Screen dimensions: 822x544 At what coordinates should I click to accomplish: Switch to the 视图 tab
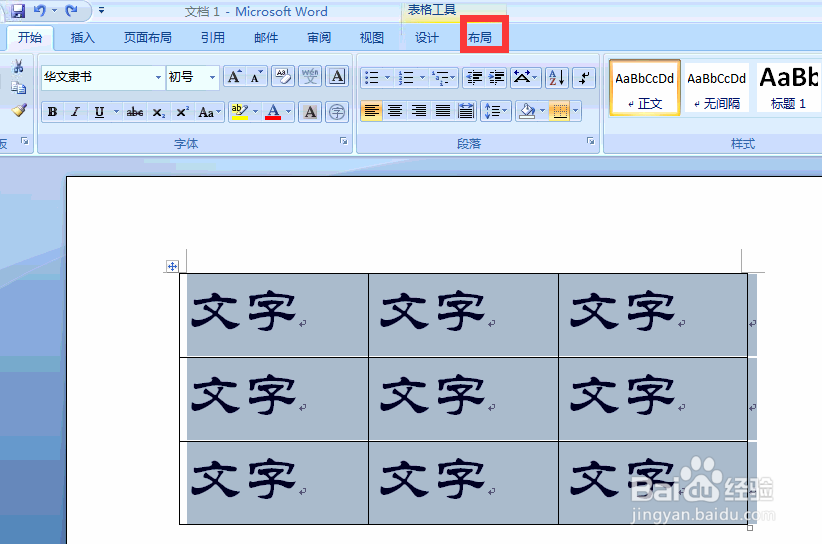coord(372,38)
